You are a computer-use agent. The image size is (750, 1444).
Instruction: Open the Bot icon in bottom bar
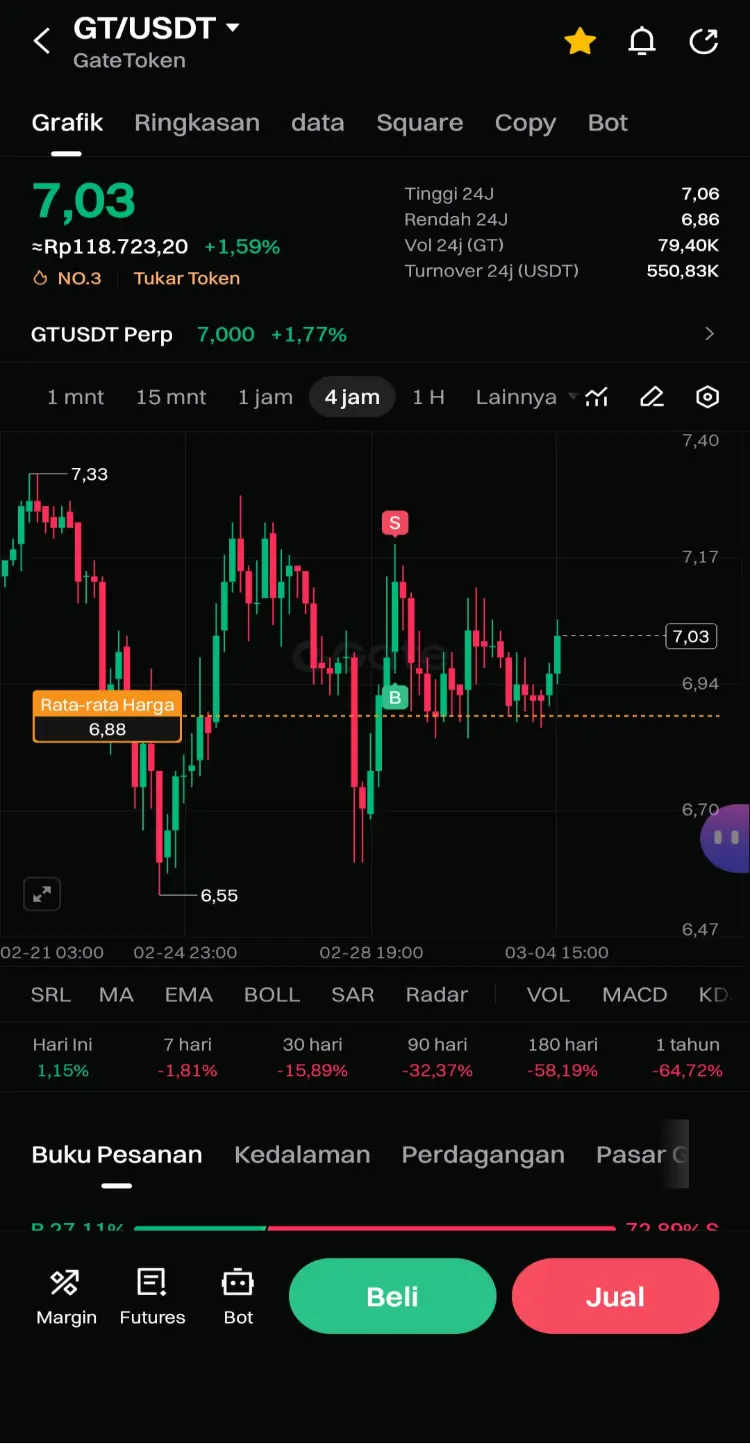click(238, 1296)
